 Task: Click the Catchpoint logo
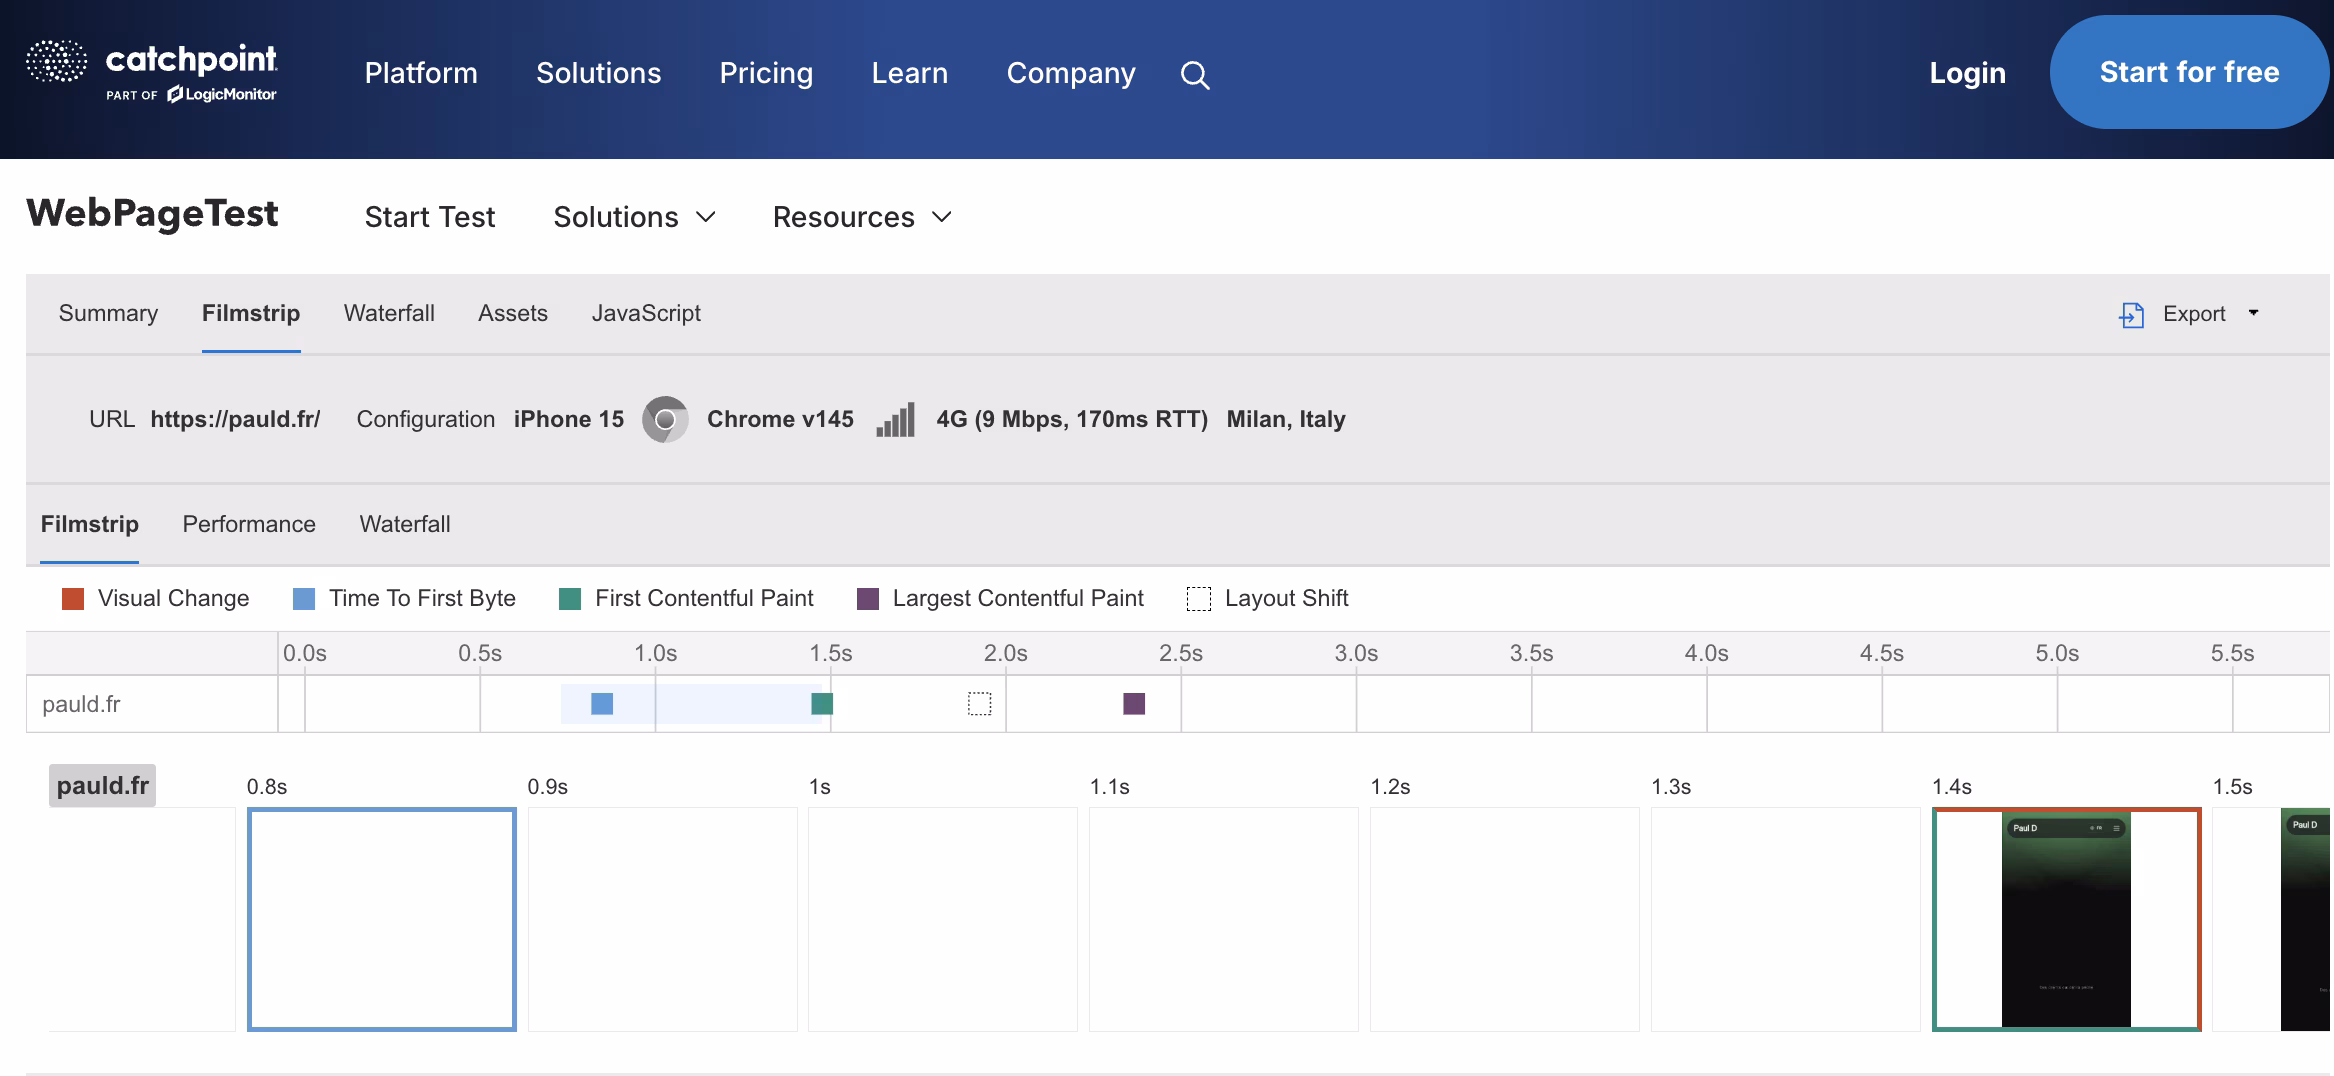[x=152, y=72]
